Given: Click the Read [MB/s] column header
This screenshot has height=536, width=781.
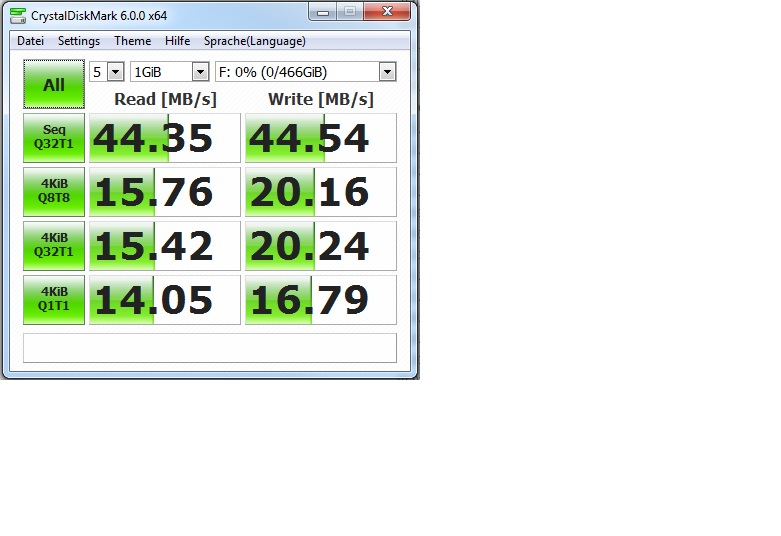Looking at the screenshot, I should [165, 99].
